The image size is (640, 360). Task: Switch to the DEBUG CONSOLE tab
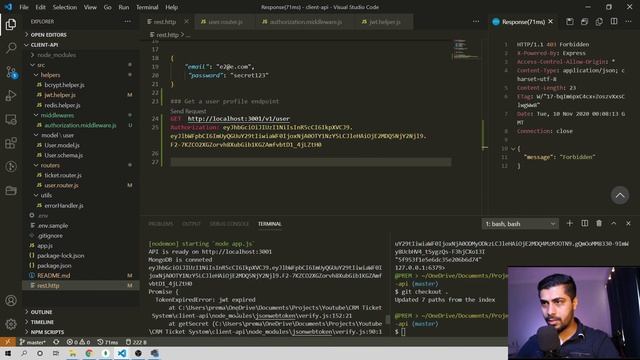(x=229, y=224)
